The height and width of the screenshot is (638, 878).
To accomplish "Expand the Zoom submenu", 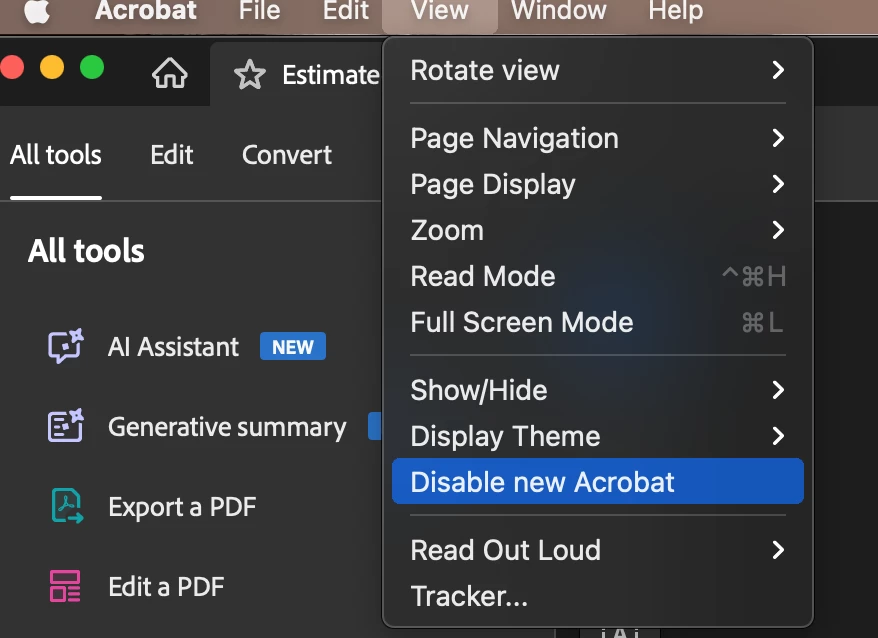I will point(597,230).
